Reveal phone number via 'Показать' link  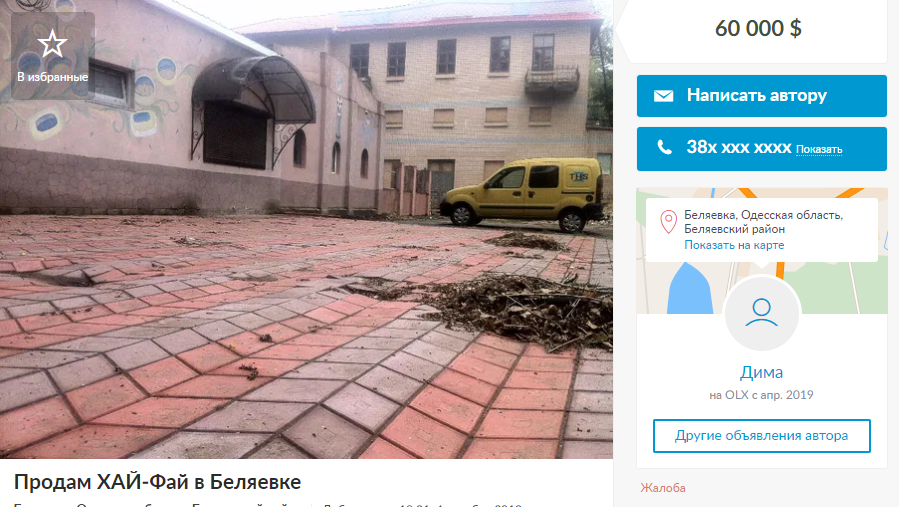point(819,150)
